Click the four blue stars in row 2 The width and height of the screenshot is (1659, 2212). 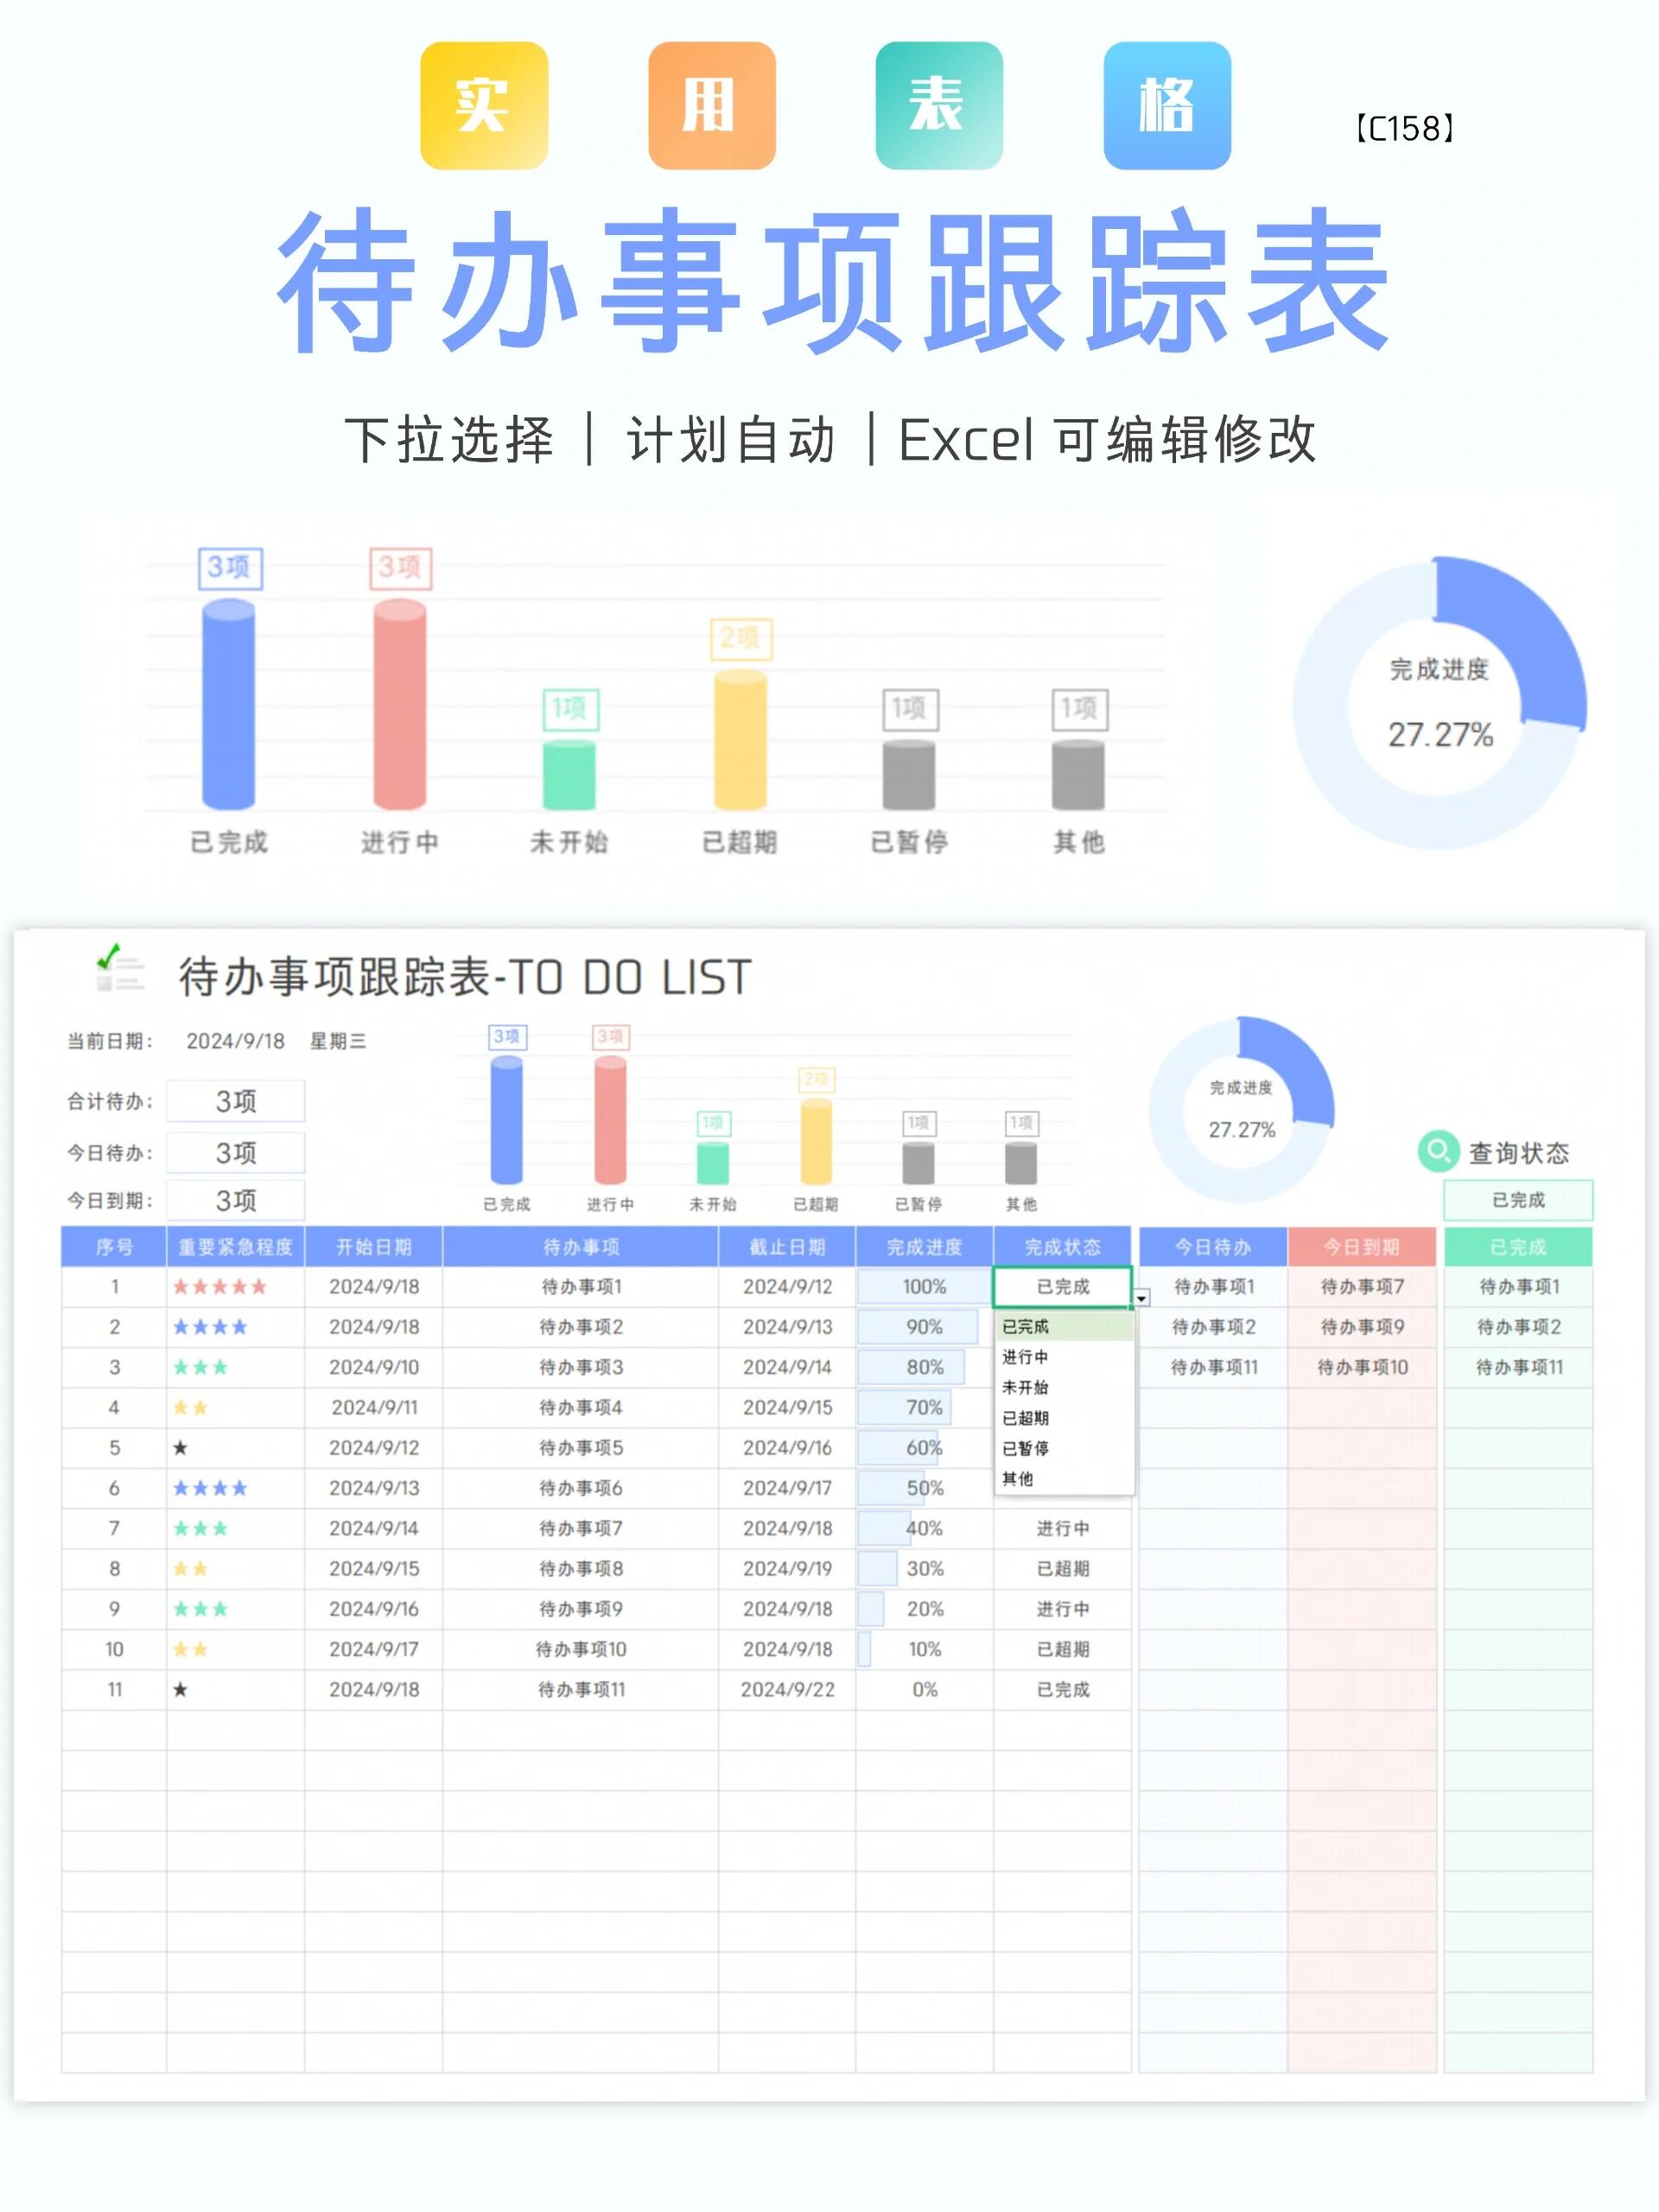210,1327
